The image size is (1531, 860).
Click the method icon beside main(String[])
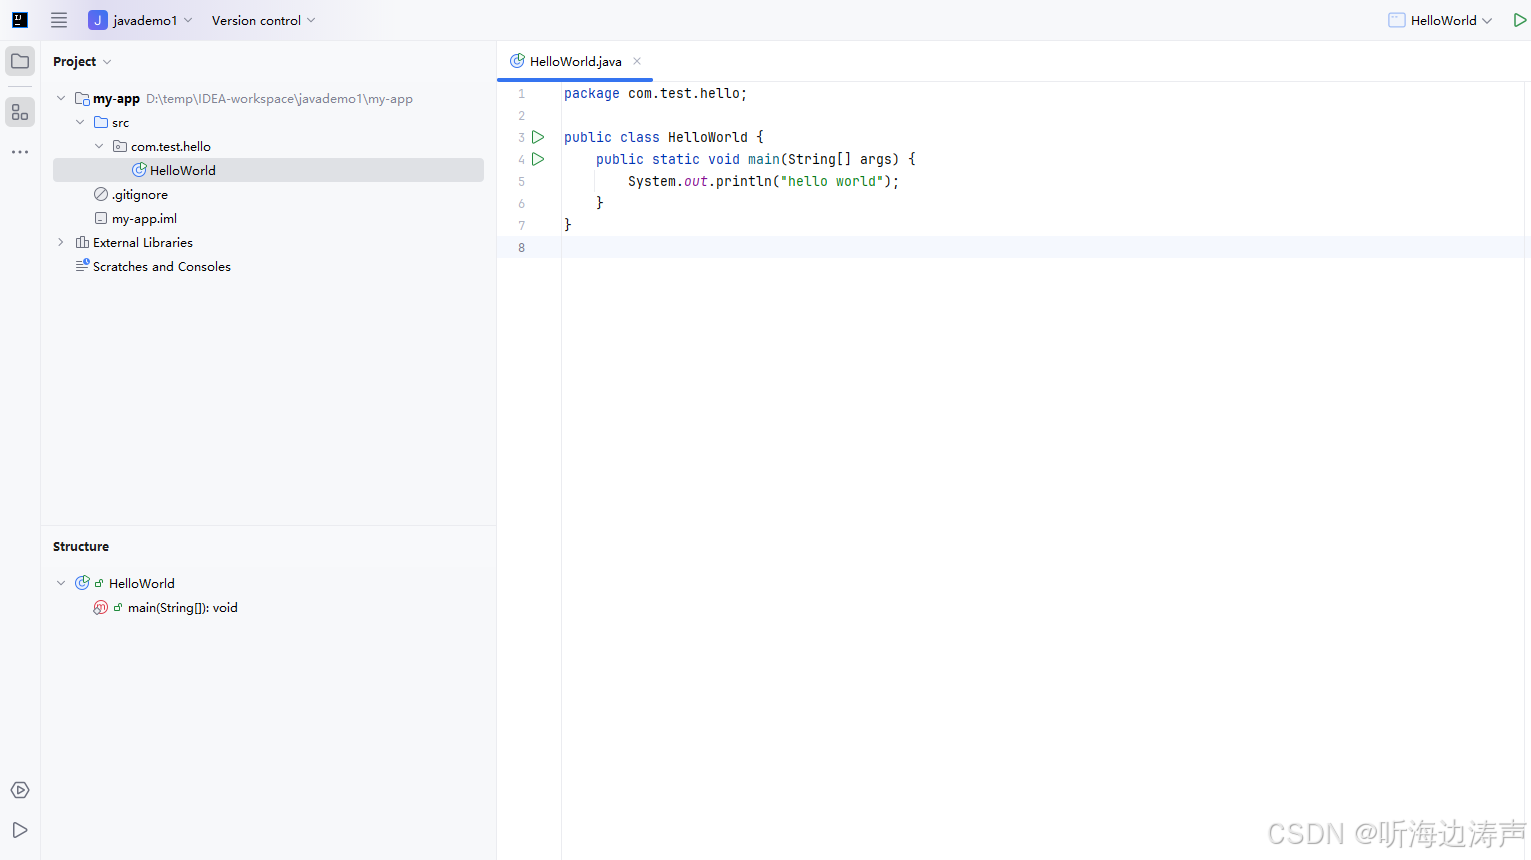point(100,607)
